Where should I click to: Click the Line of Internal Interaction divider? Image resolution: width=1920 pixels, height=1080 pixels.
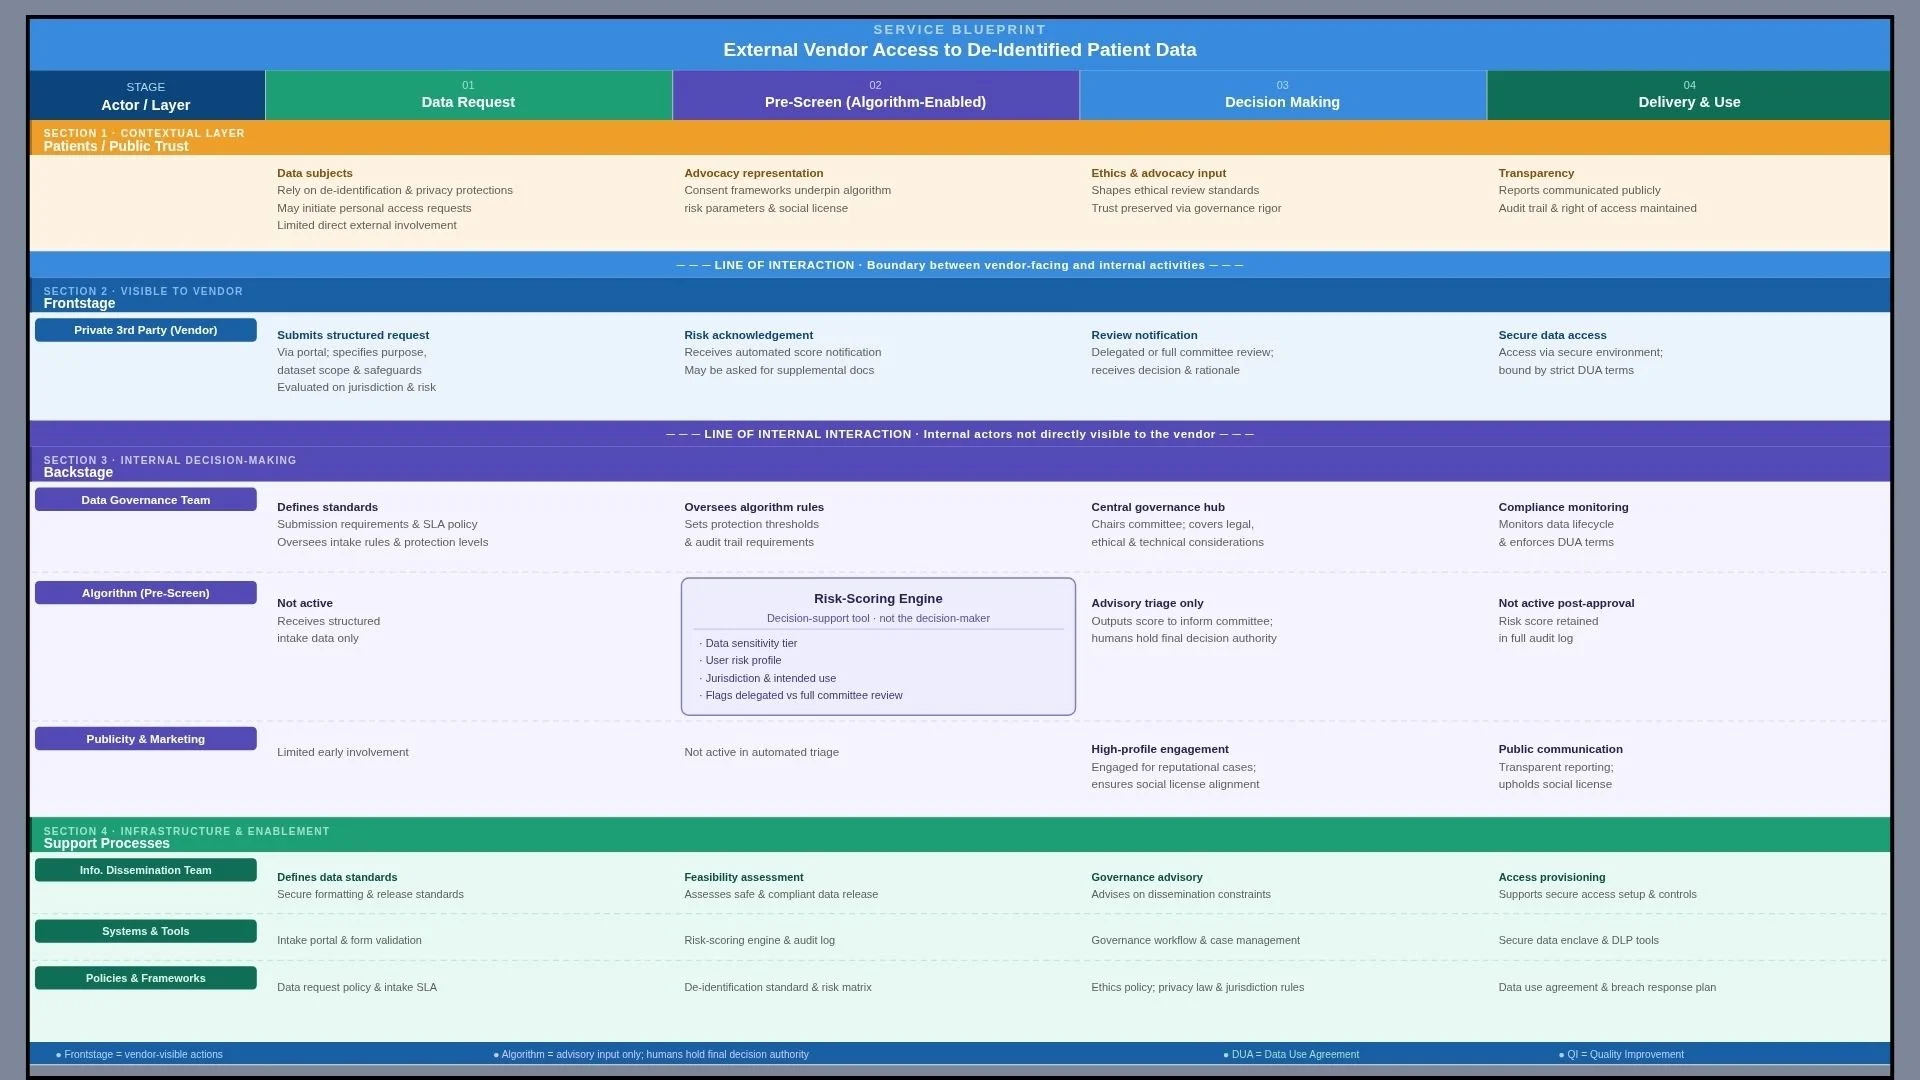click(960, 434)
